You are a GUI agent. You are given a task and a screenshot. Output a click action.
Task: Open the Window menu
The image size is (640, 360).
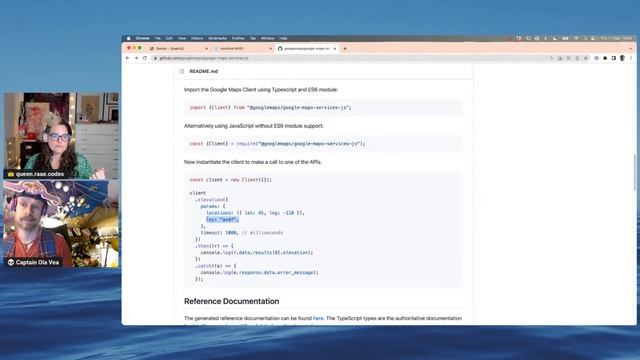[268, 38]
